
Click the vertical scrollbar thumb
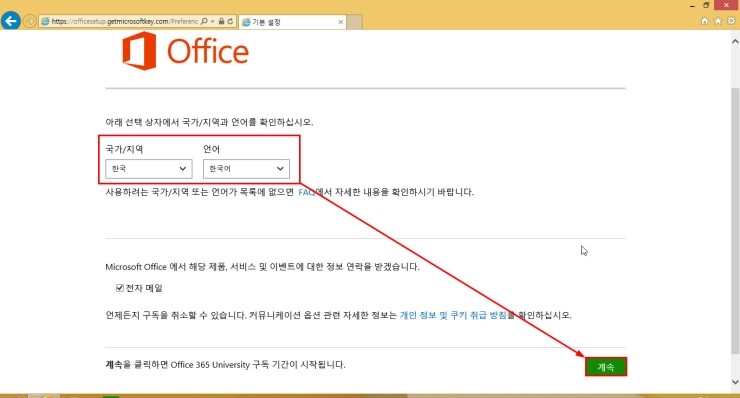tap(735, 221)
